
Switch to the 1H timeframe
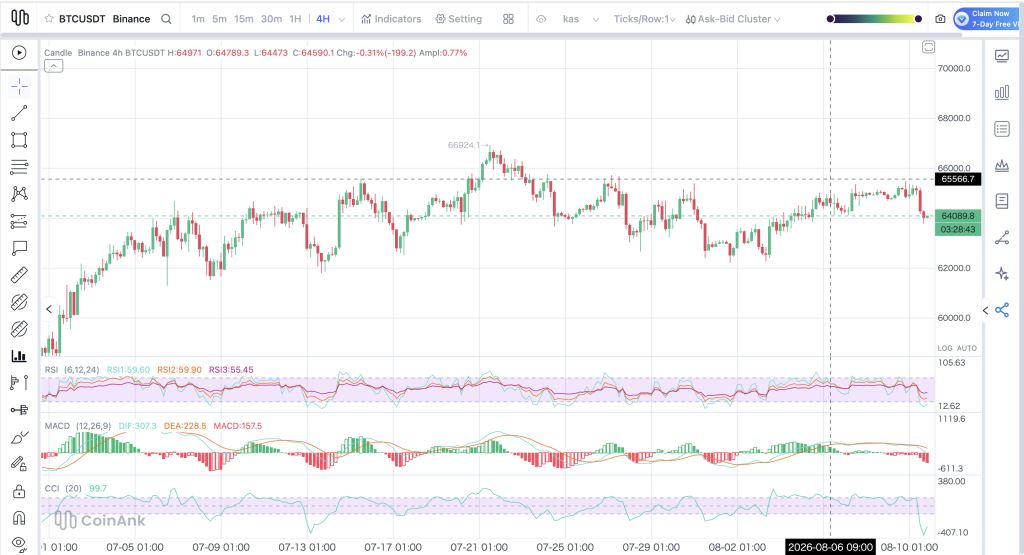(x=295, y=19)
